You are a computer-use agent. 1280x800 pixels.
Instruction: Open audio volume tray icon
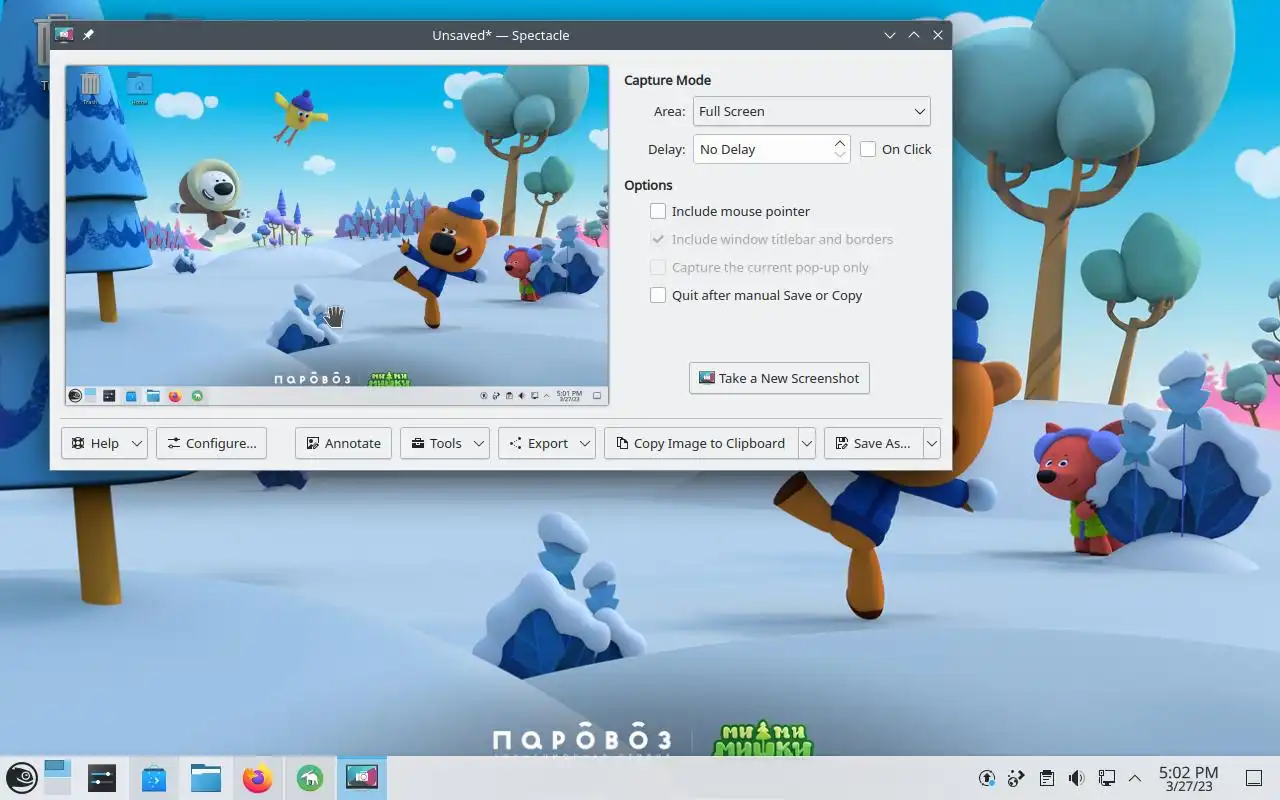click(x=1076, y=778)
